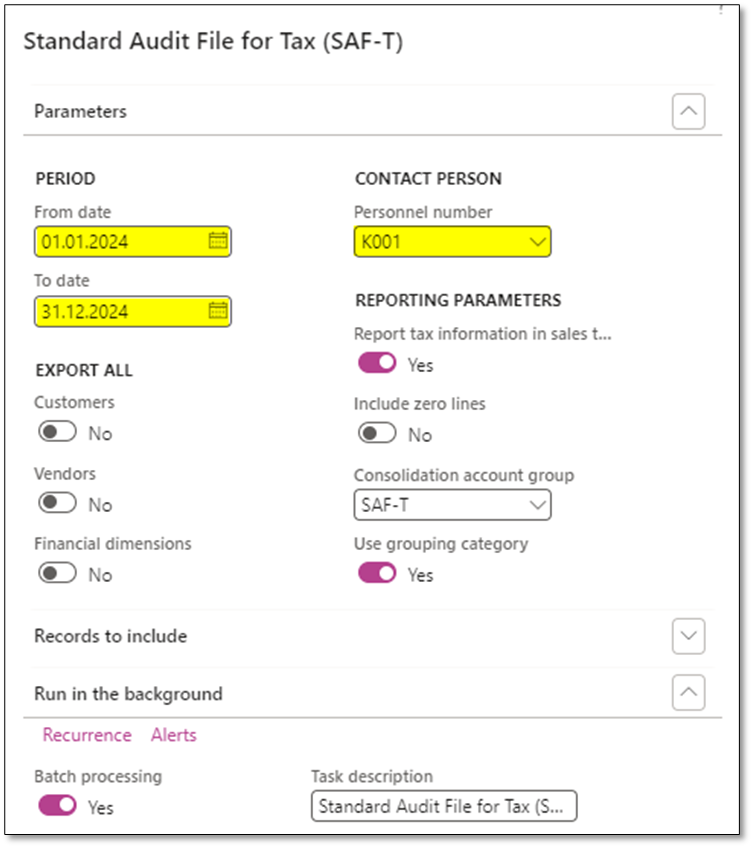Image resolution: width=753 pixels, height=848 pixels.
Task: Enable the Customers export toggle
Action: [x=58, y=431]
